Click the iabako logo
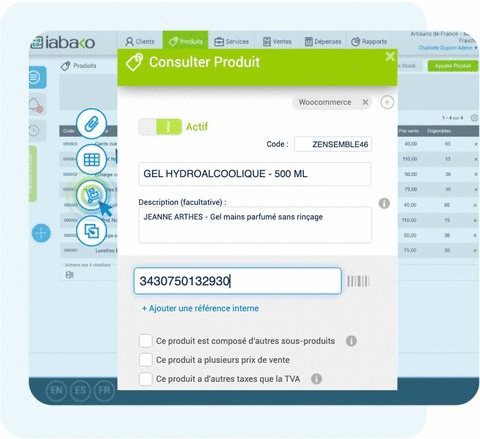480x439 pixels. (x=63, y=43)
